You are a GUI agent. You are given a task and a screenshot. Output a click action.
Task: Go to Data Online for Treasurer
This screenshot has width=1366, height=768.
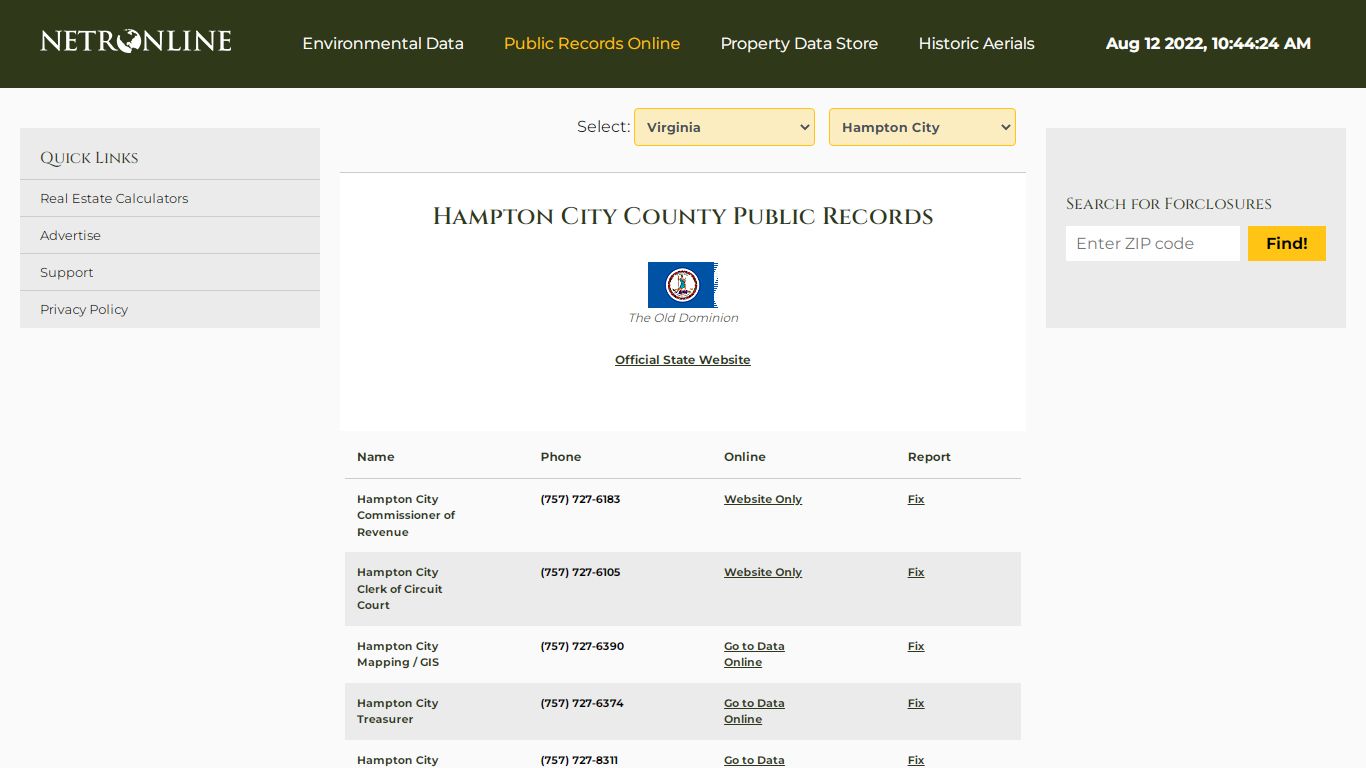pyautogui.click(x=754, y=711)
